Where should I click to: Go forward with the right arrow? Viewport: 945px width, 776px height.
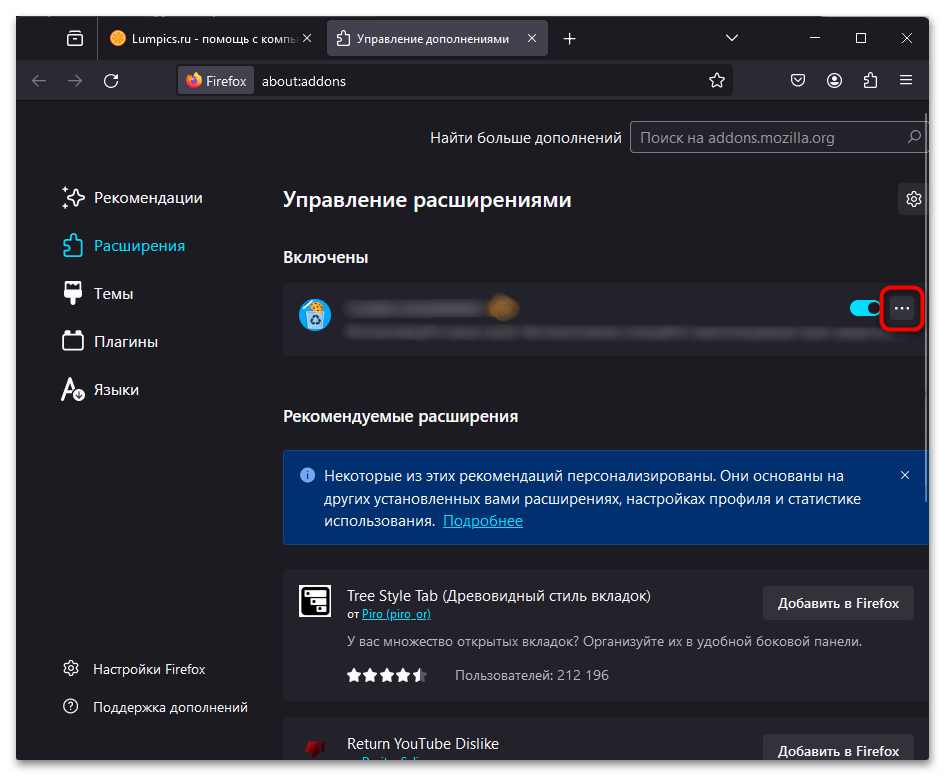[75, 81]
